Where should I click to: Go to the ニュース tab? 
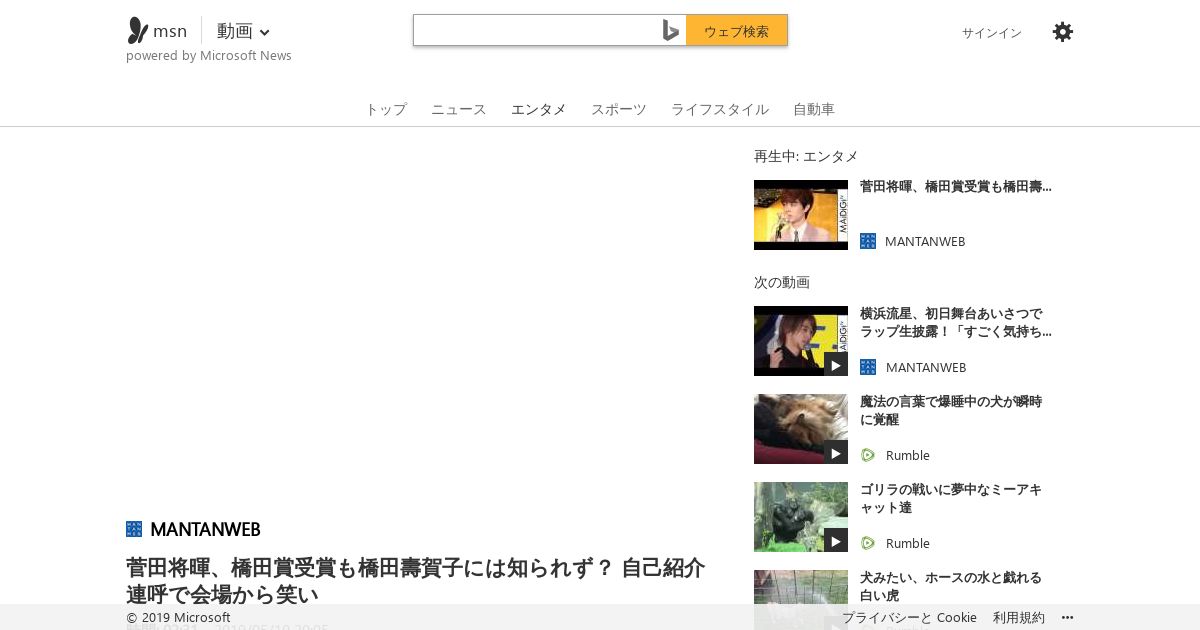(x=459, y=109)
